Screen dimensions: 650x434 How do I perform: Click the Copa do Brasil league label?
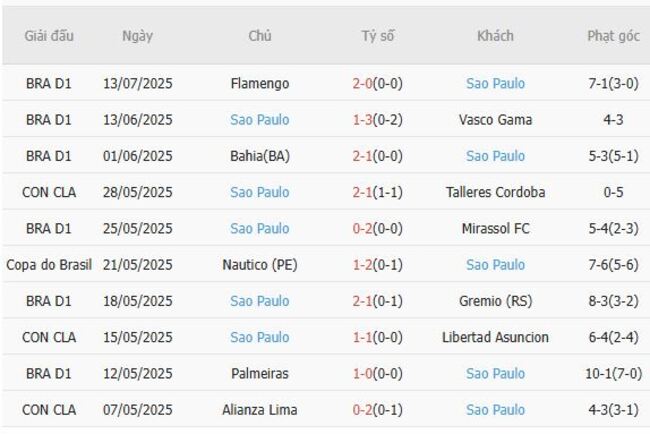[x=49, y=265]
